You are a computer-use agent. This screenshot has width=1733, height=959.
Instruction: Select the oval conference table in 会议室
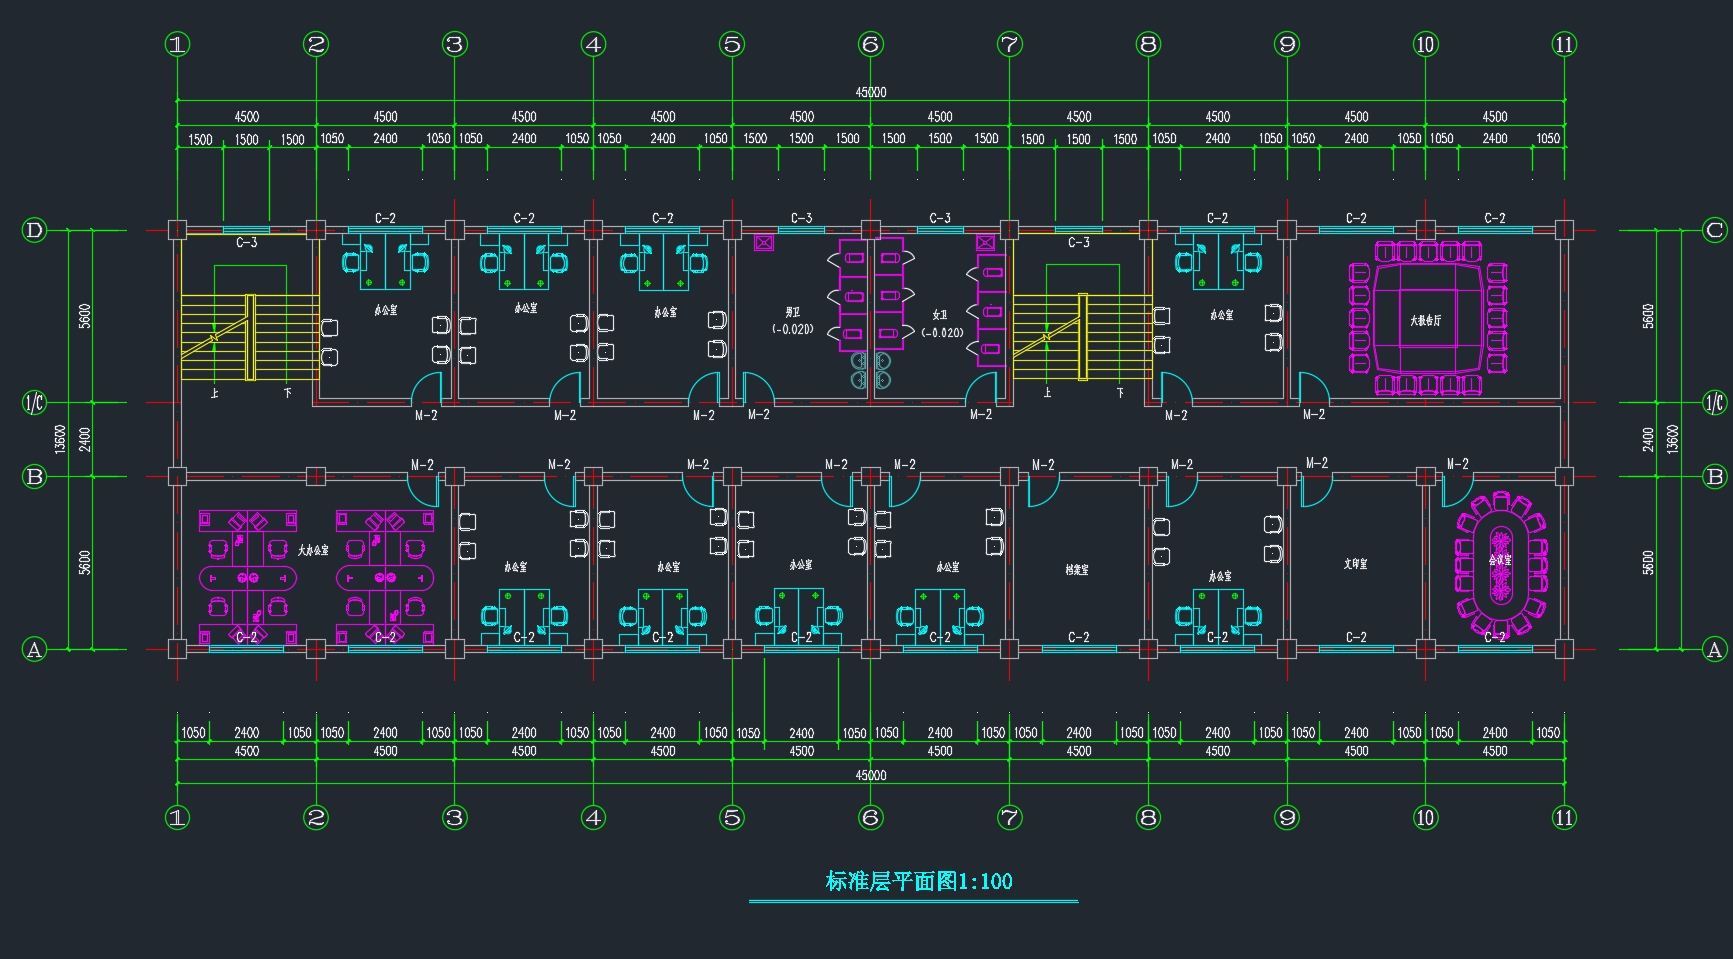1500,565
